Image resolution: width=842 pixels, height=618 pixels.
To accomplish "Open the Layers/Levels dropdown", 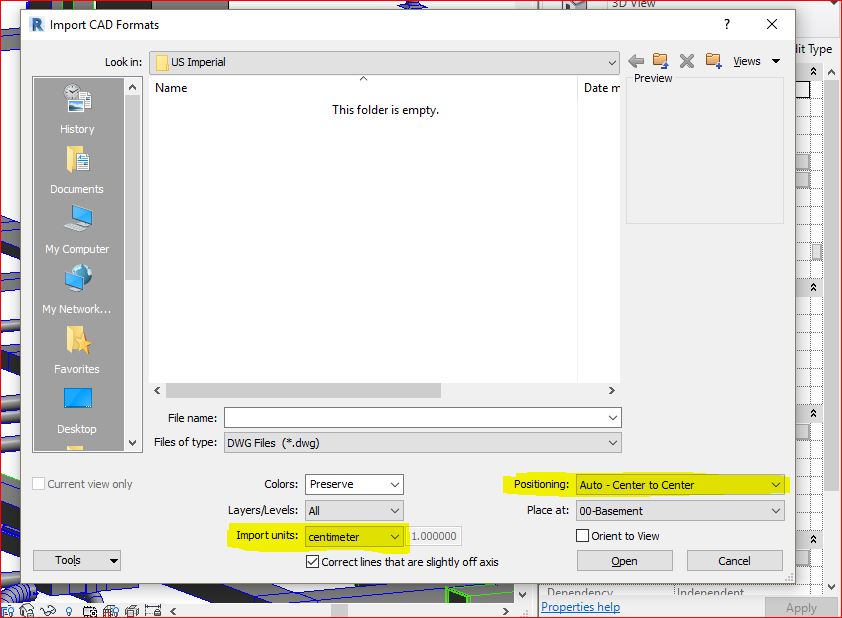I will (x=354, y=511).
